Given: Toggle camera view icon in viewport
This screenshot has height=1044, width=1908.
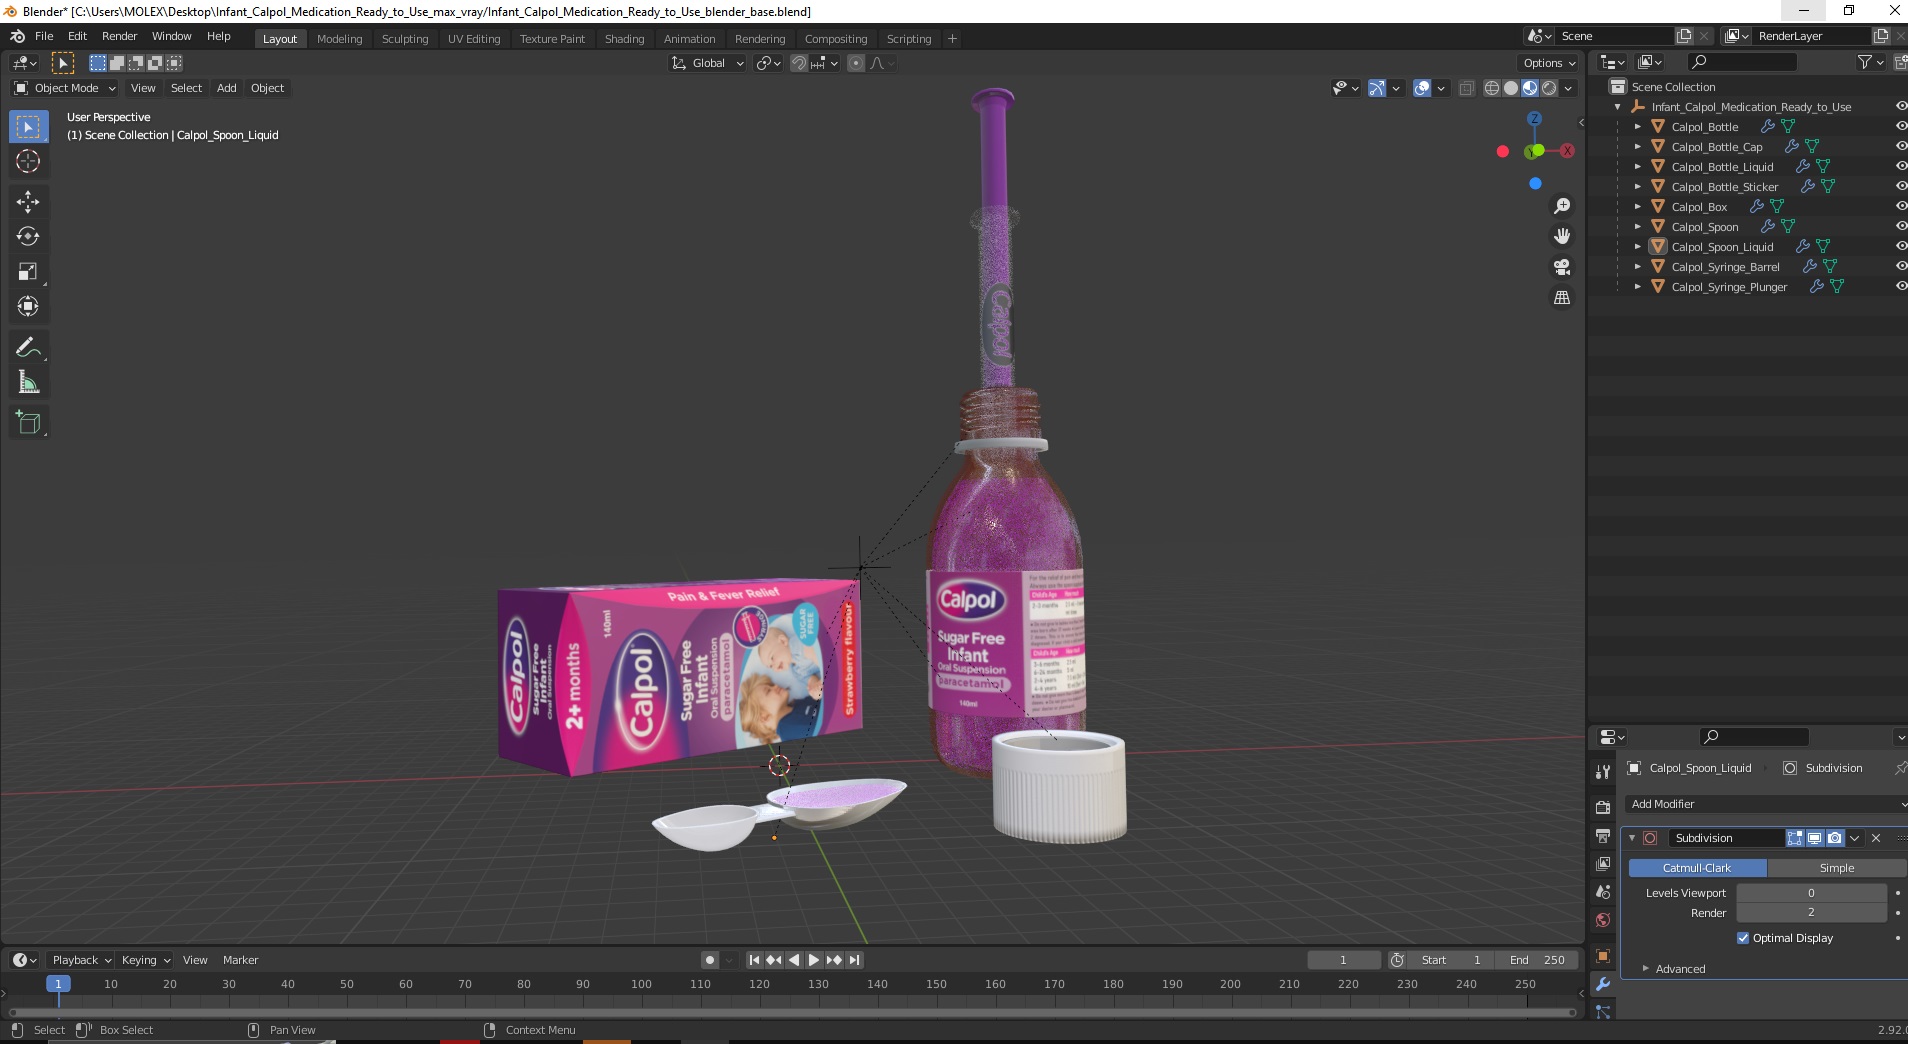Looking at the screenshot, I should coord(1561,267).
